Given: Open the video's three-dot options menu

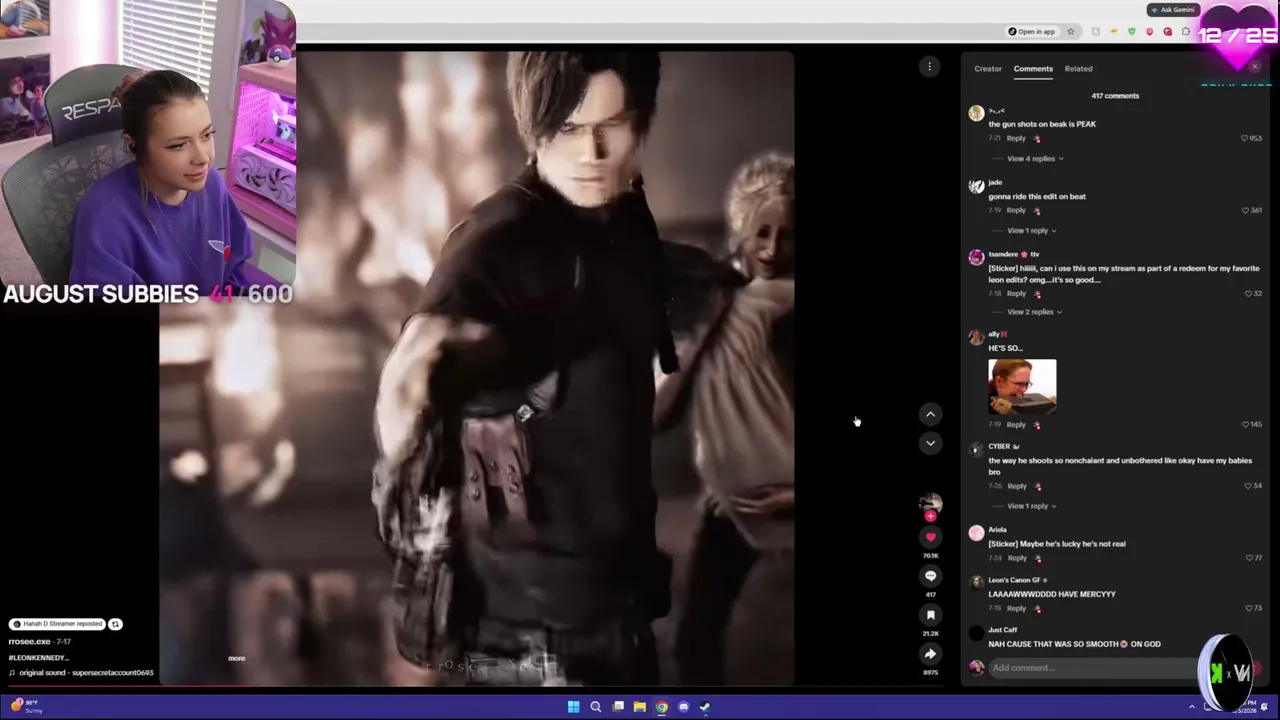Looking at the screenshot, I should [929, 67].
